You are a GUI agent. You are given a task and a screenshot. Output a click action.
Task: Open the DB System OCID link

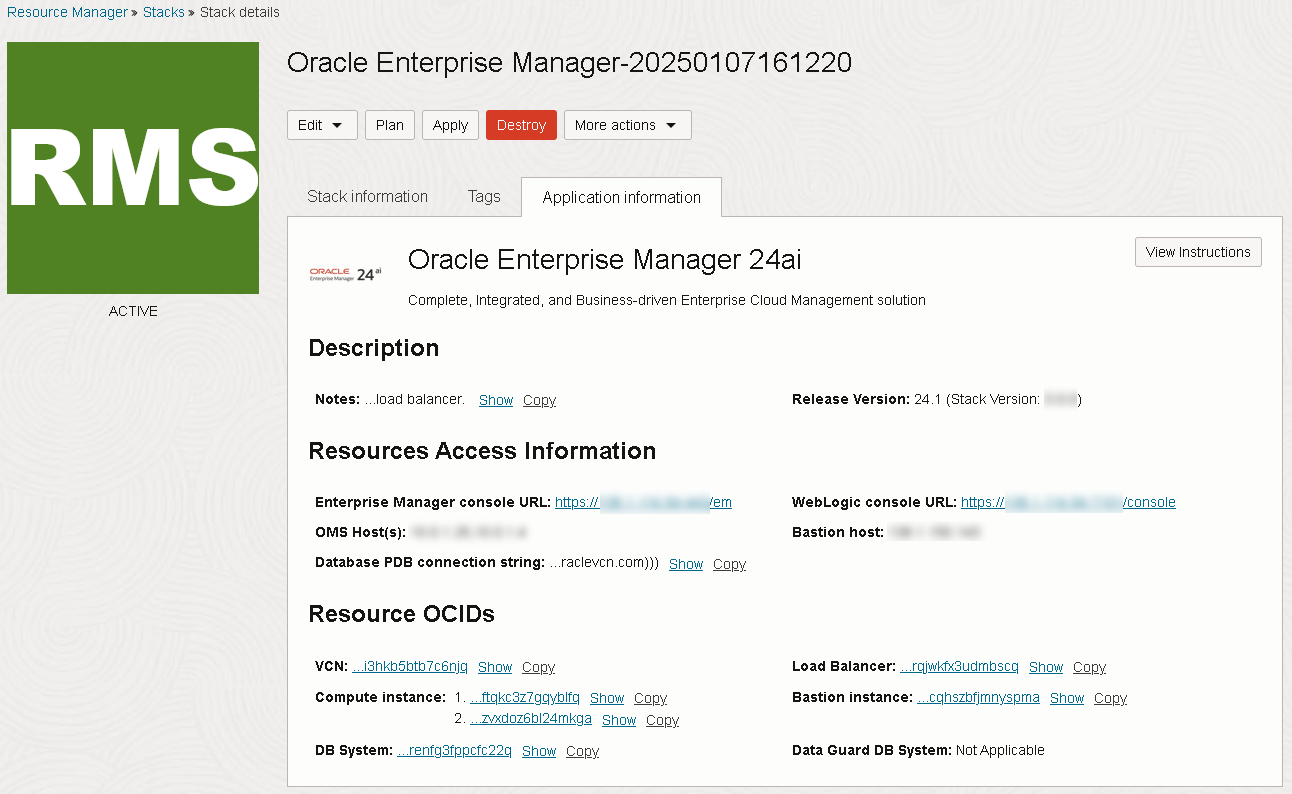point(454,751)
